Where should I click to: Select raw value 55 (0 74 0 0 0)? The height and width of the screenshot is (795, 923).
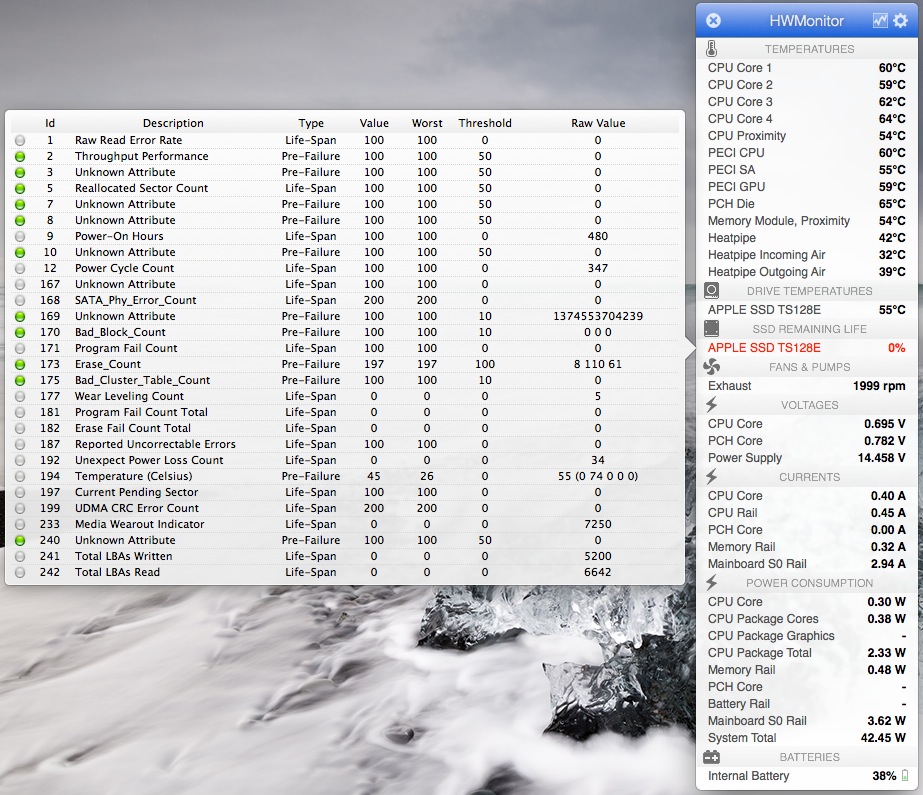[x=598, y=476]
